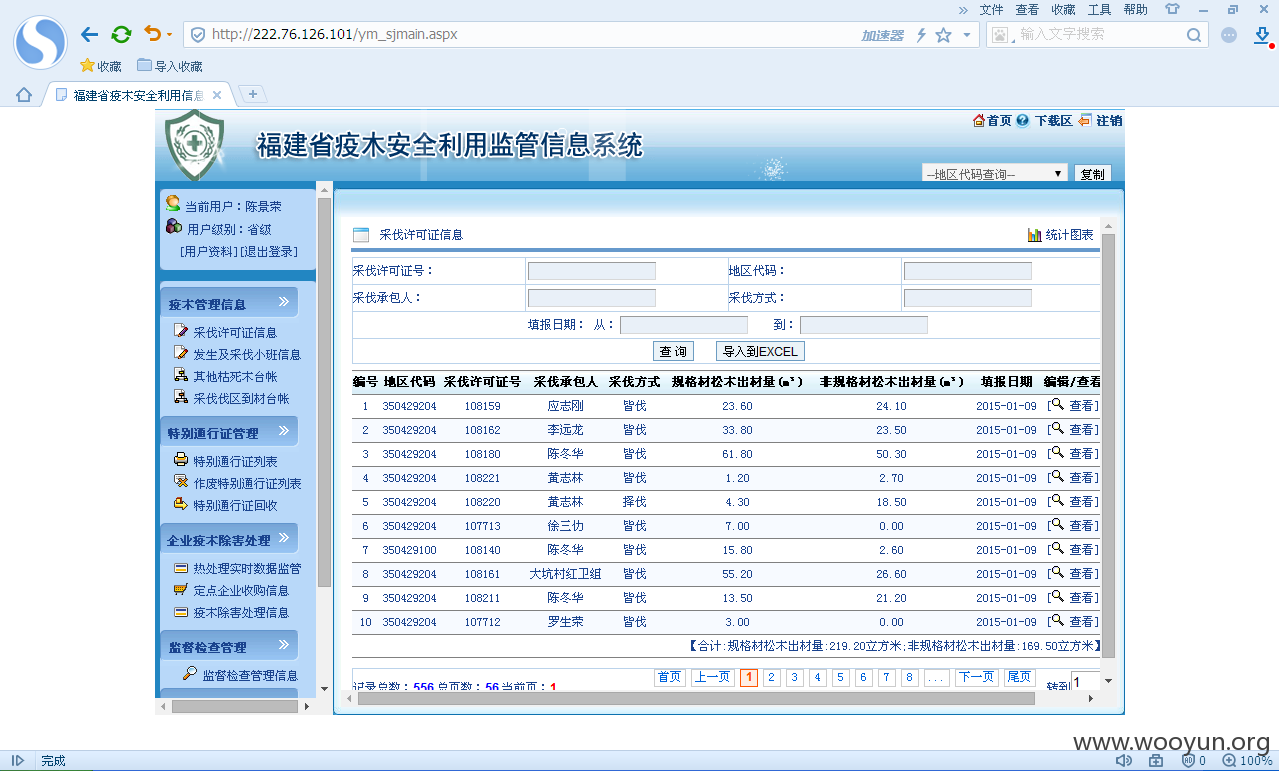Click the 采伐方式 input field
The height and width of the screenshot is (771, 1279).
pos(968,298)
